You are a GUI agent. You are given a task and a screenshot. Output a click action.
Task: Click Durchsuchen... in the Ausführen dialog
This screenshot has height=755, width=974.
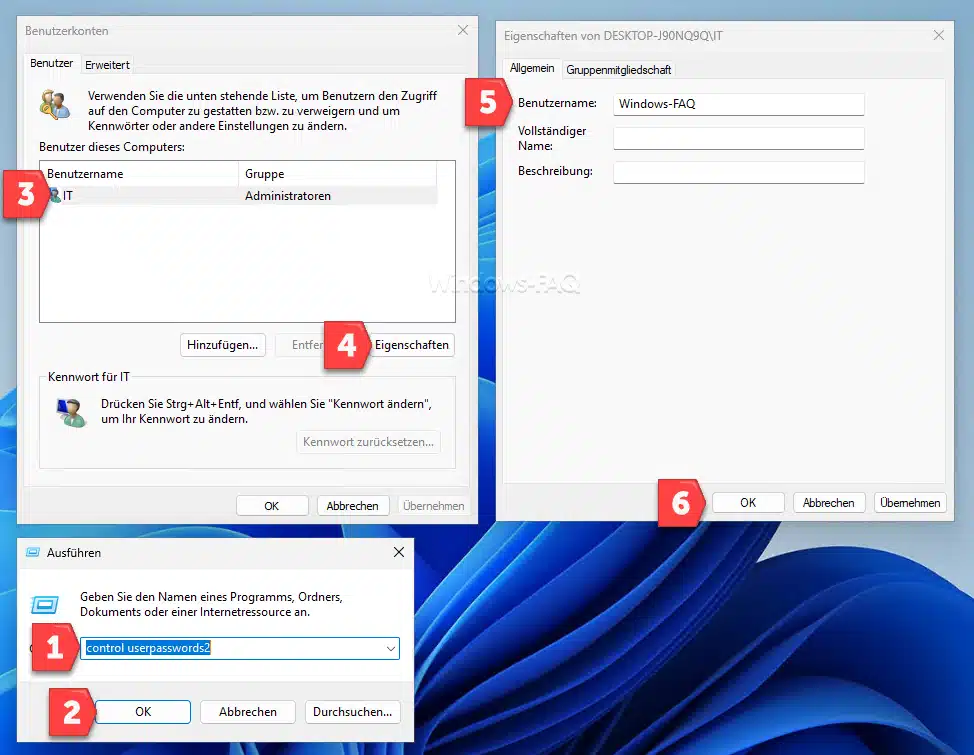pos(352,712)
